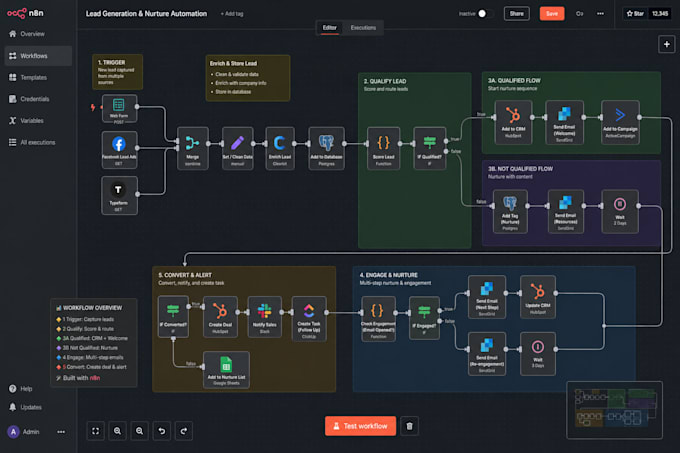
Task: Switch to the Editor tab
Action: tap(330, 28)
